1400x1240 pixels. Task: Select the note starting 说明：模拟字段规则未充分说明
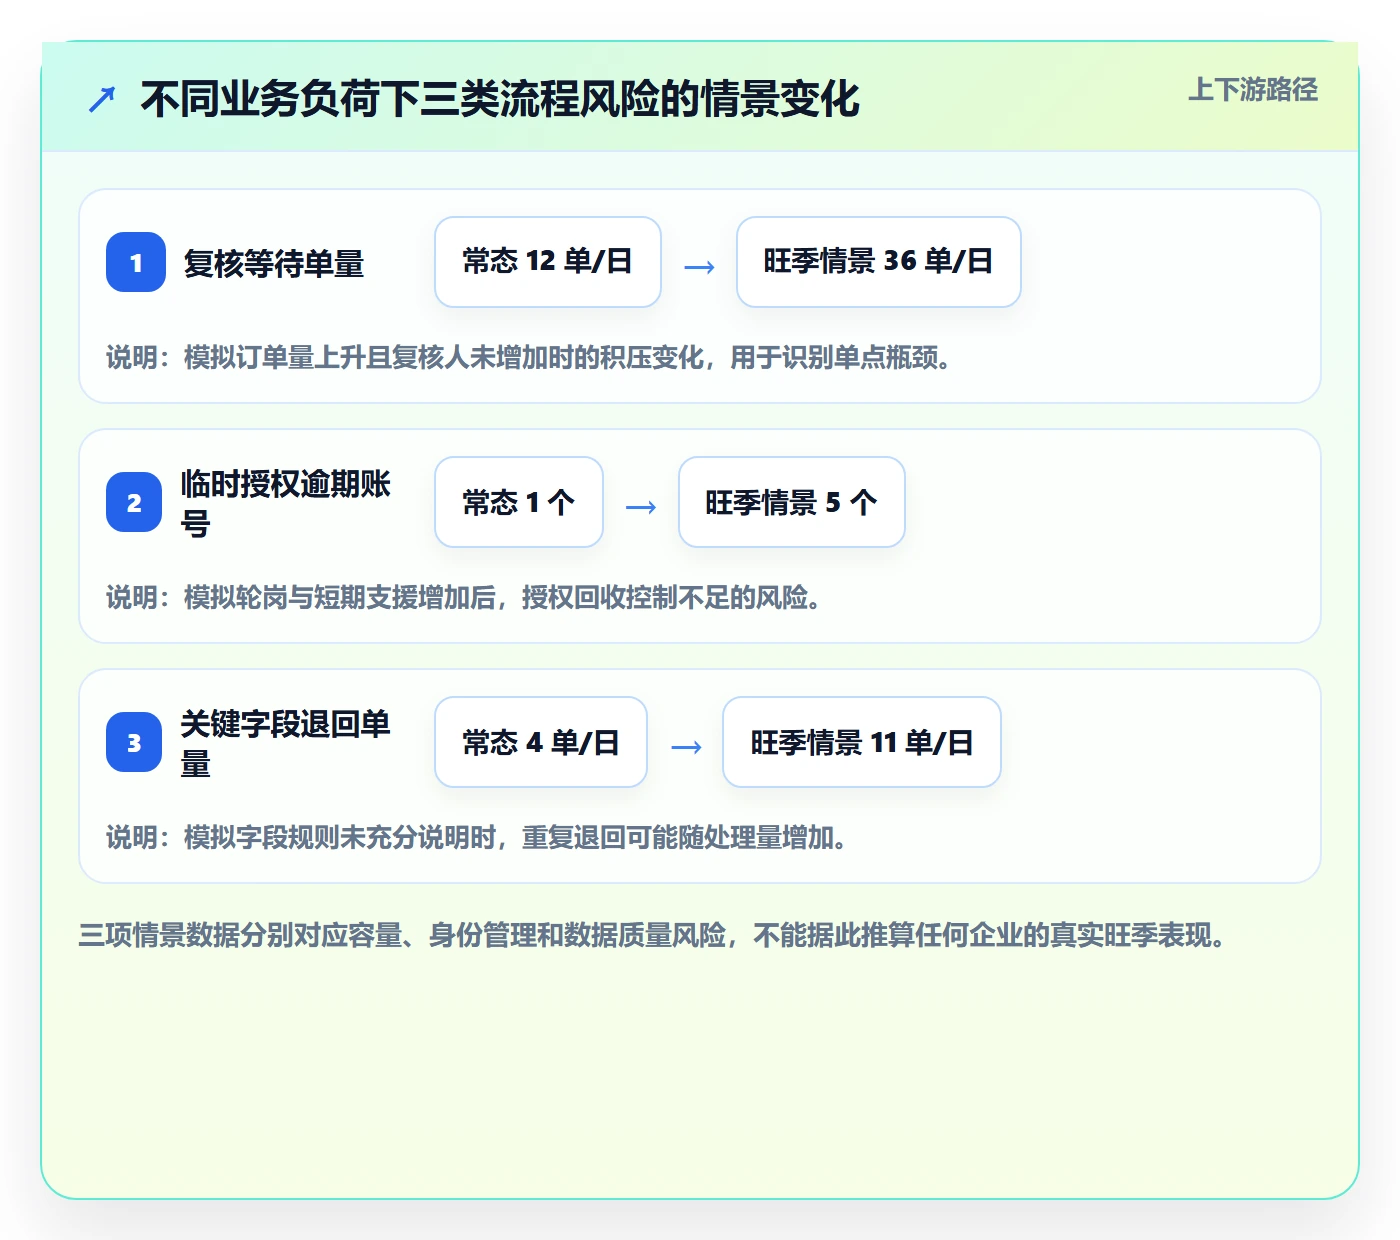pos(477,837)
